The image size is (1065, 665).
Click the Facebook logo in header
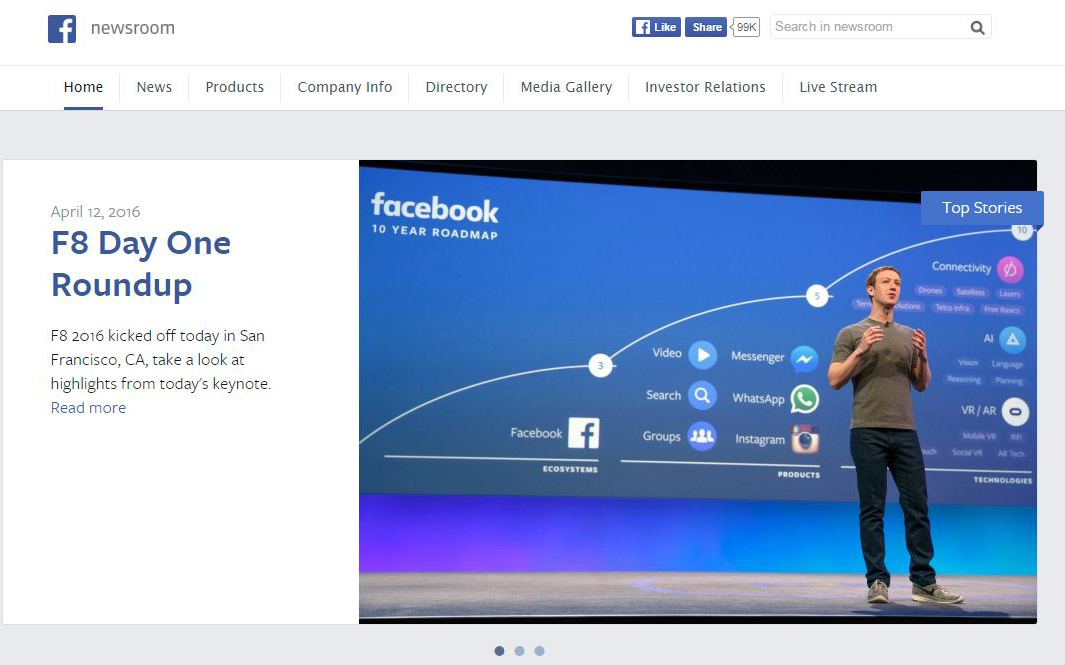62,29
